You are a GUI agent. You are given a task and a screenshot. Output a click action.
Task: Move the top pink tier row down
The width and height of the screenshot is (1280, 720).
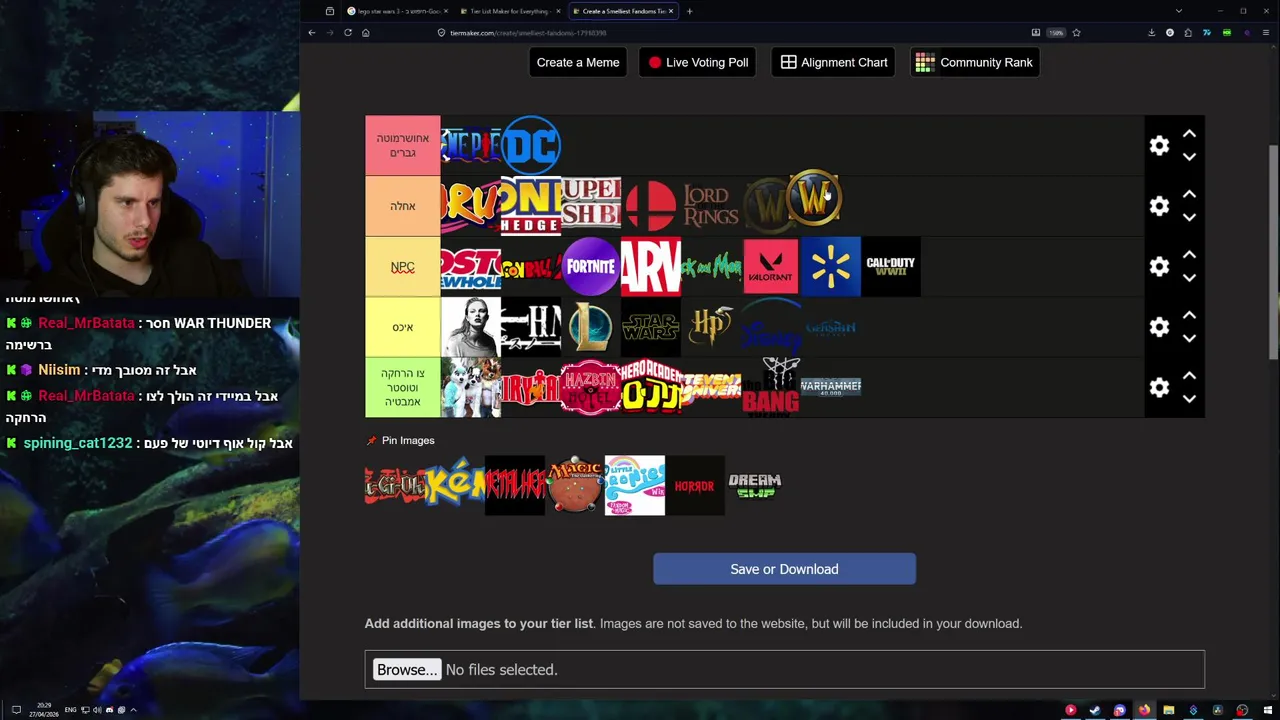pos(1189,157)
